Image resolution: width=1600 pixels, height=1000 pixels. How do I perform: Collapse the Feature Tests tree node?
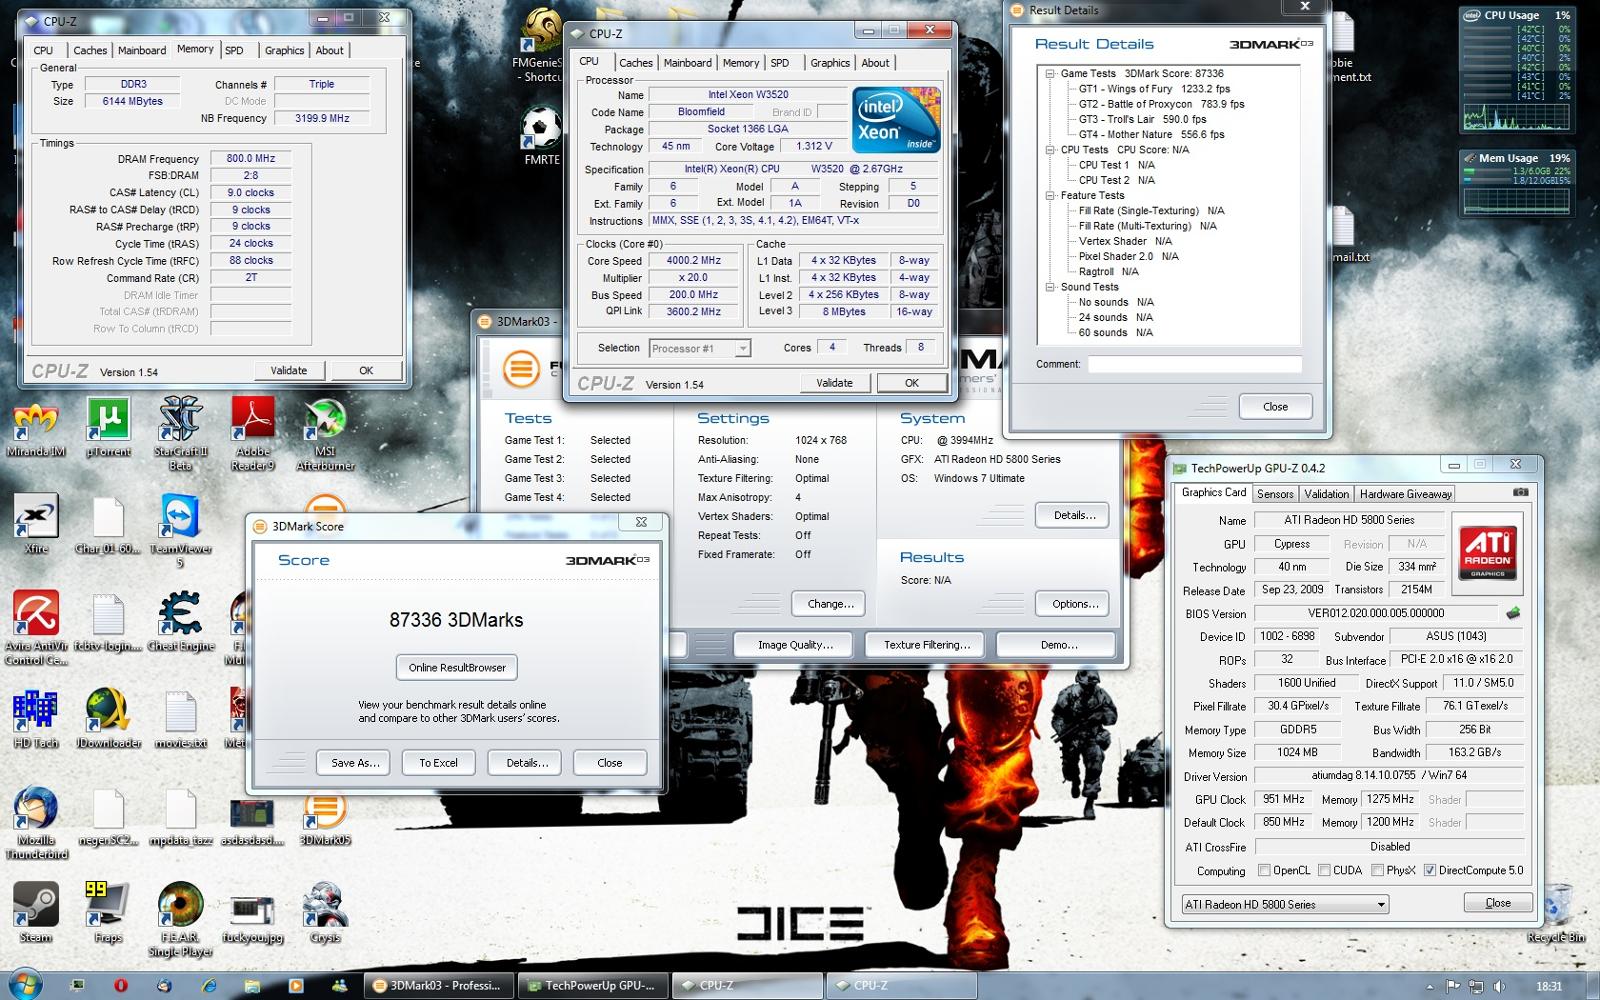tap(1050, 195)
